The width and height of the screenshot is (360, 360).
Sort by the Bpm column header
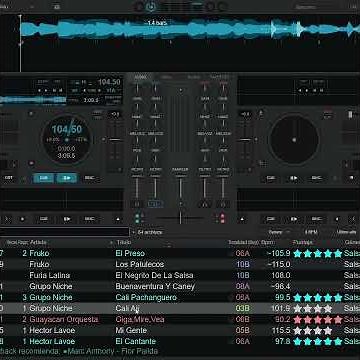pos(268,242)
